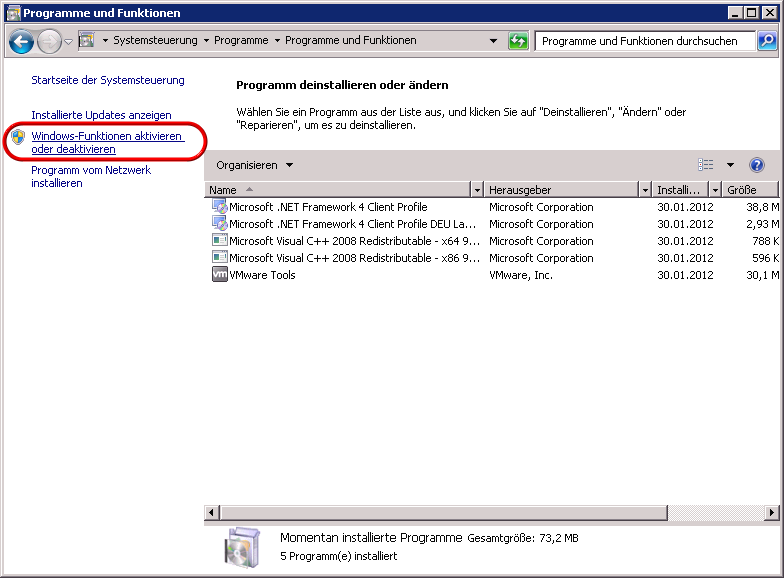Click size value 30,1 M
The width and height of the screenshot is (784, 578).
762,274
